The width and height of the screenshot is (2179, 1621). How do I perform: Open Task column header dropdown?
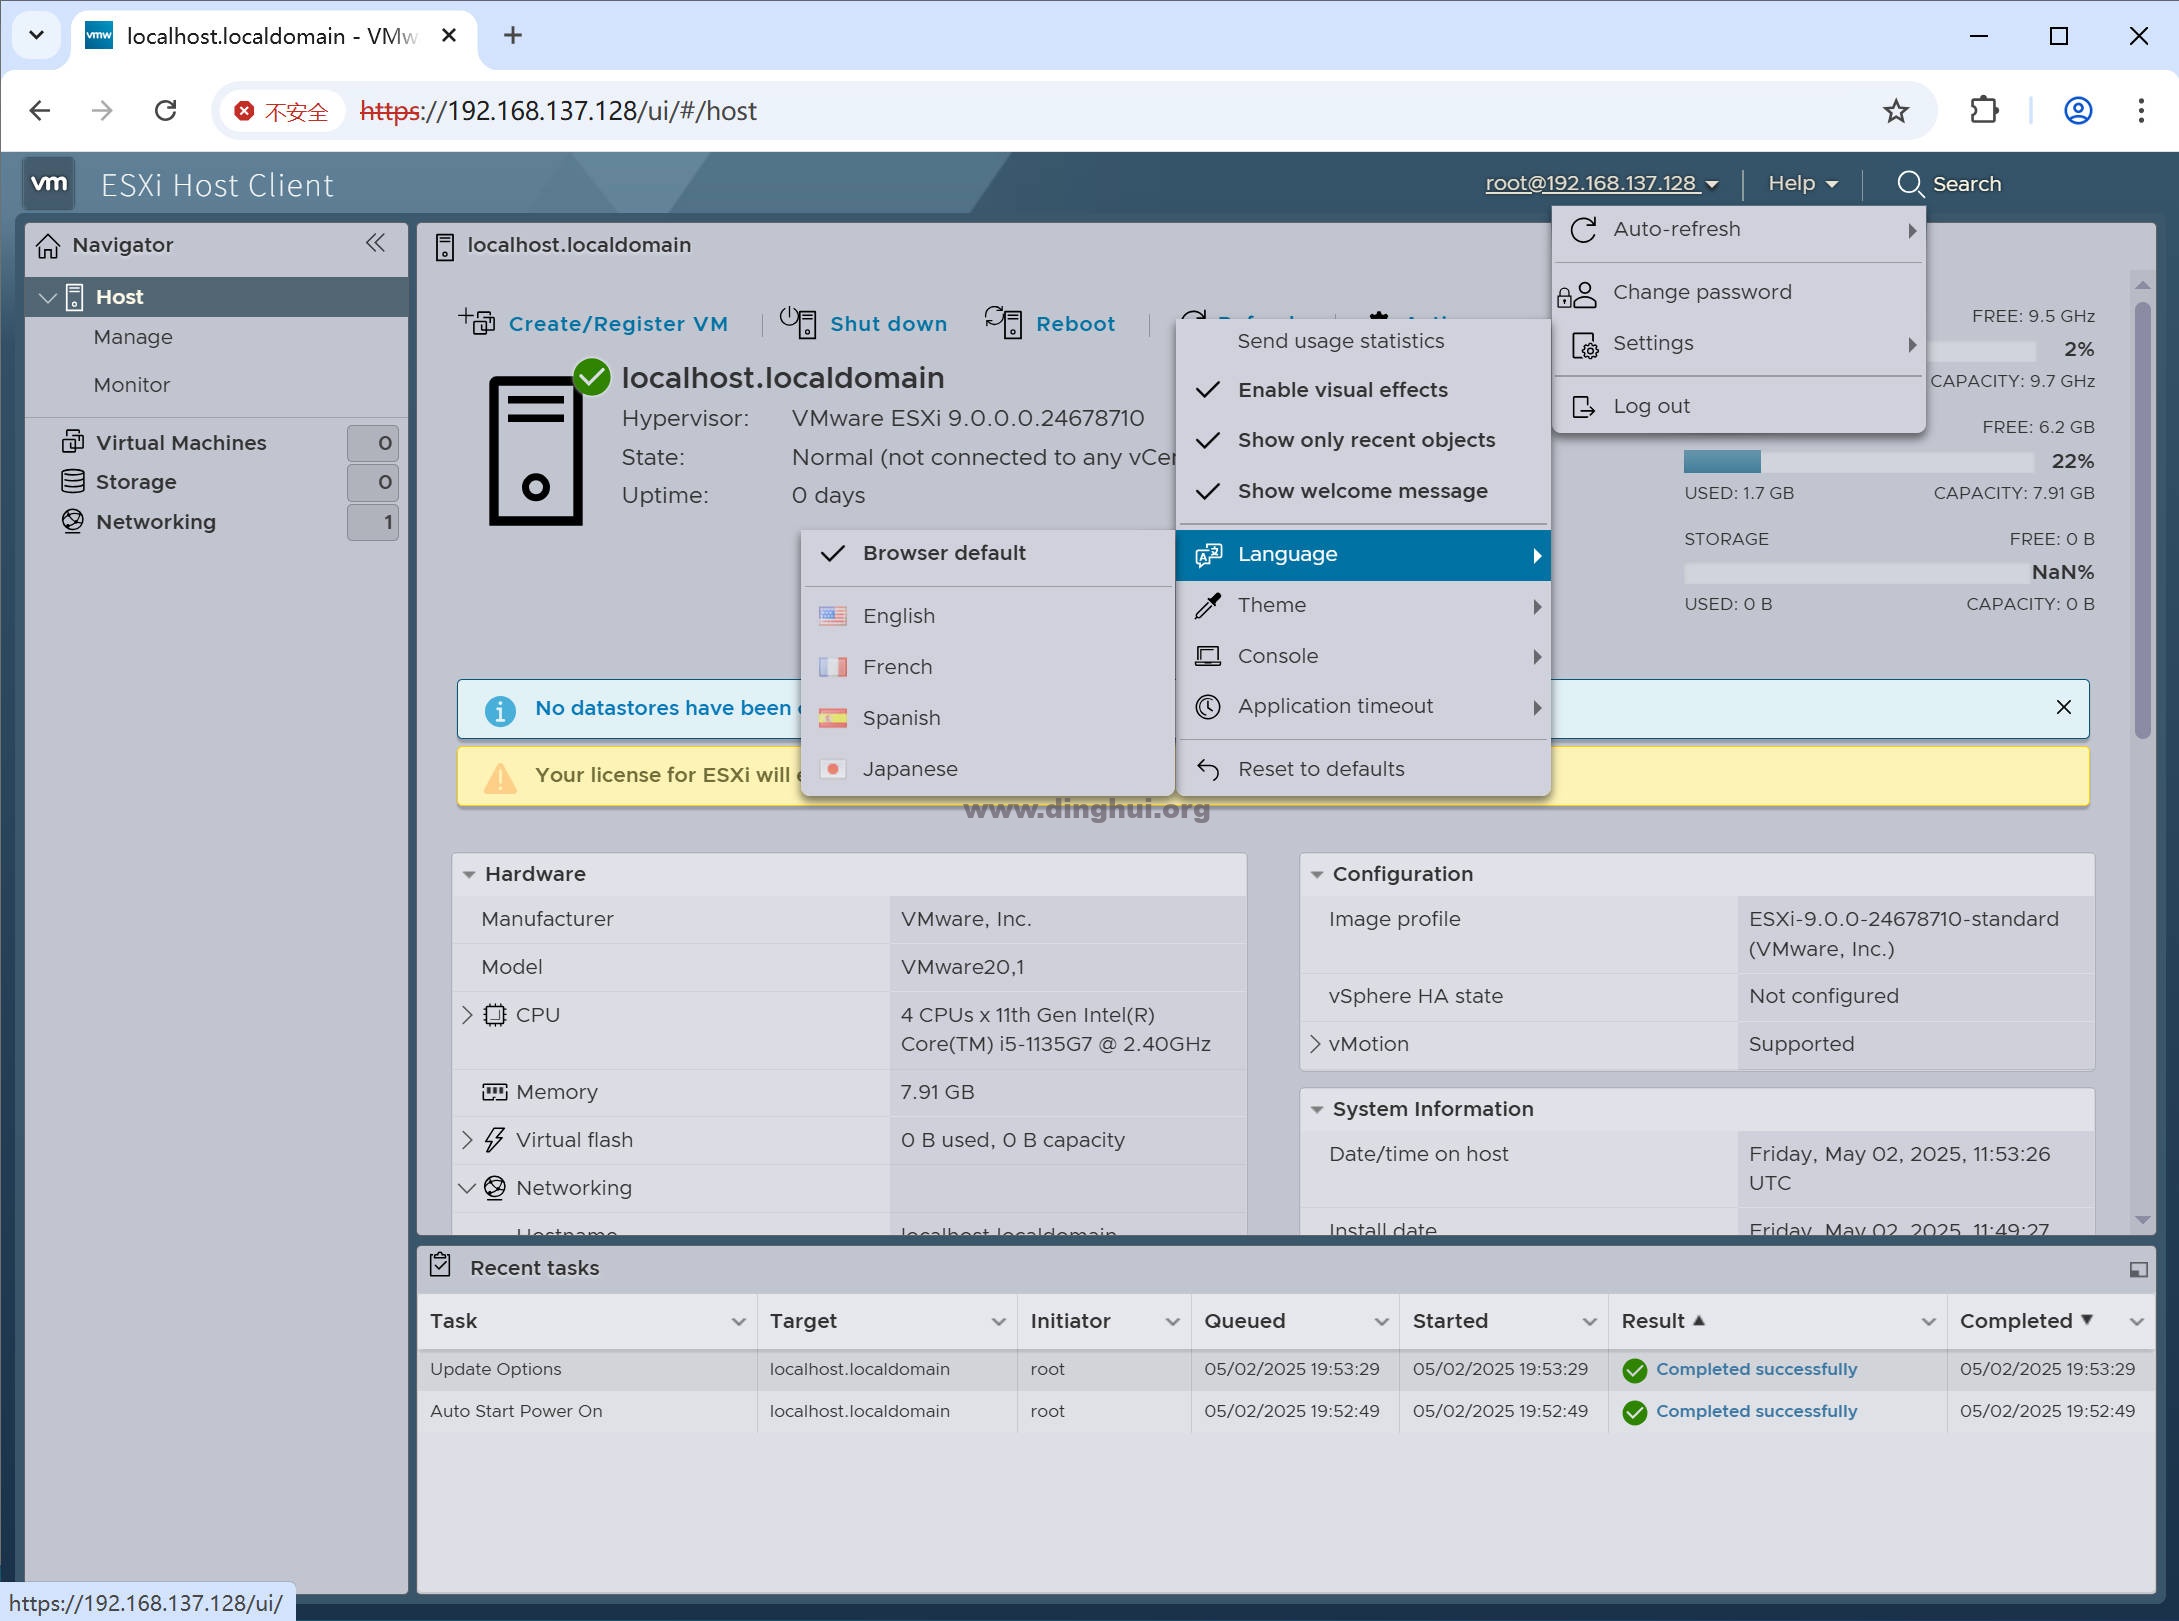coord(738,1322)
